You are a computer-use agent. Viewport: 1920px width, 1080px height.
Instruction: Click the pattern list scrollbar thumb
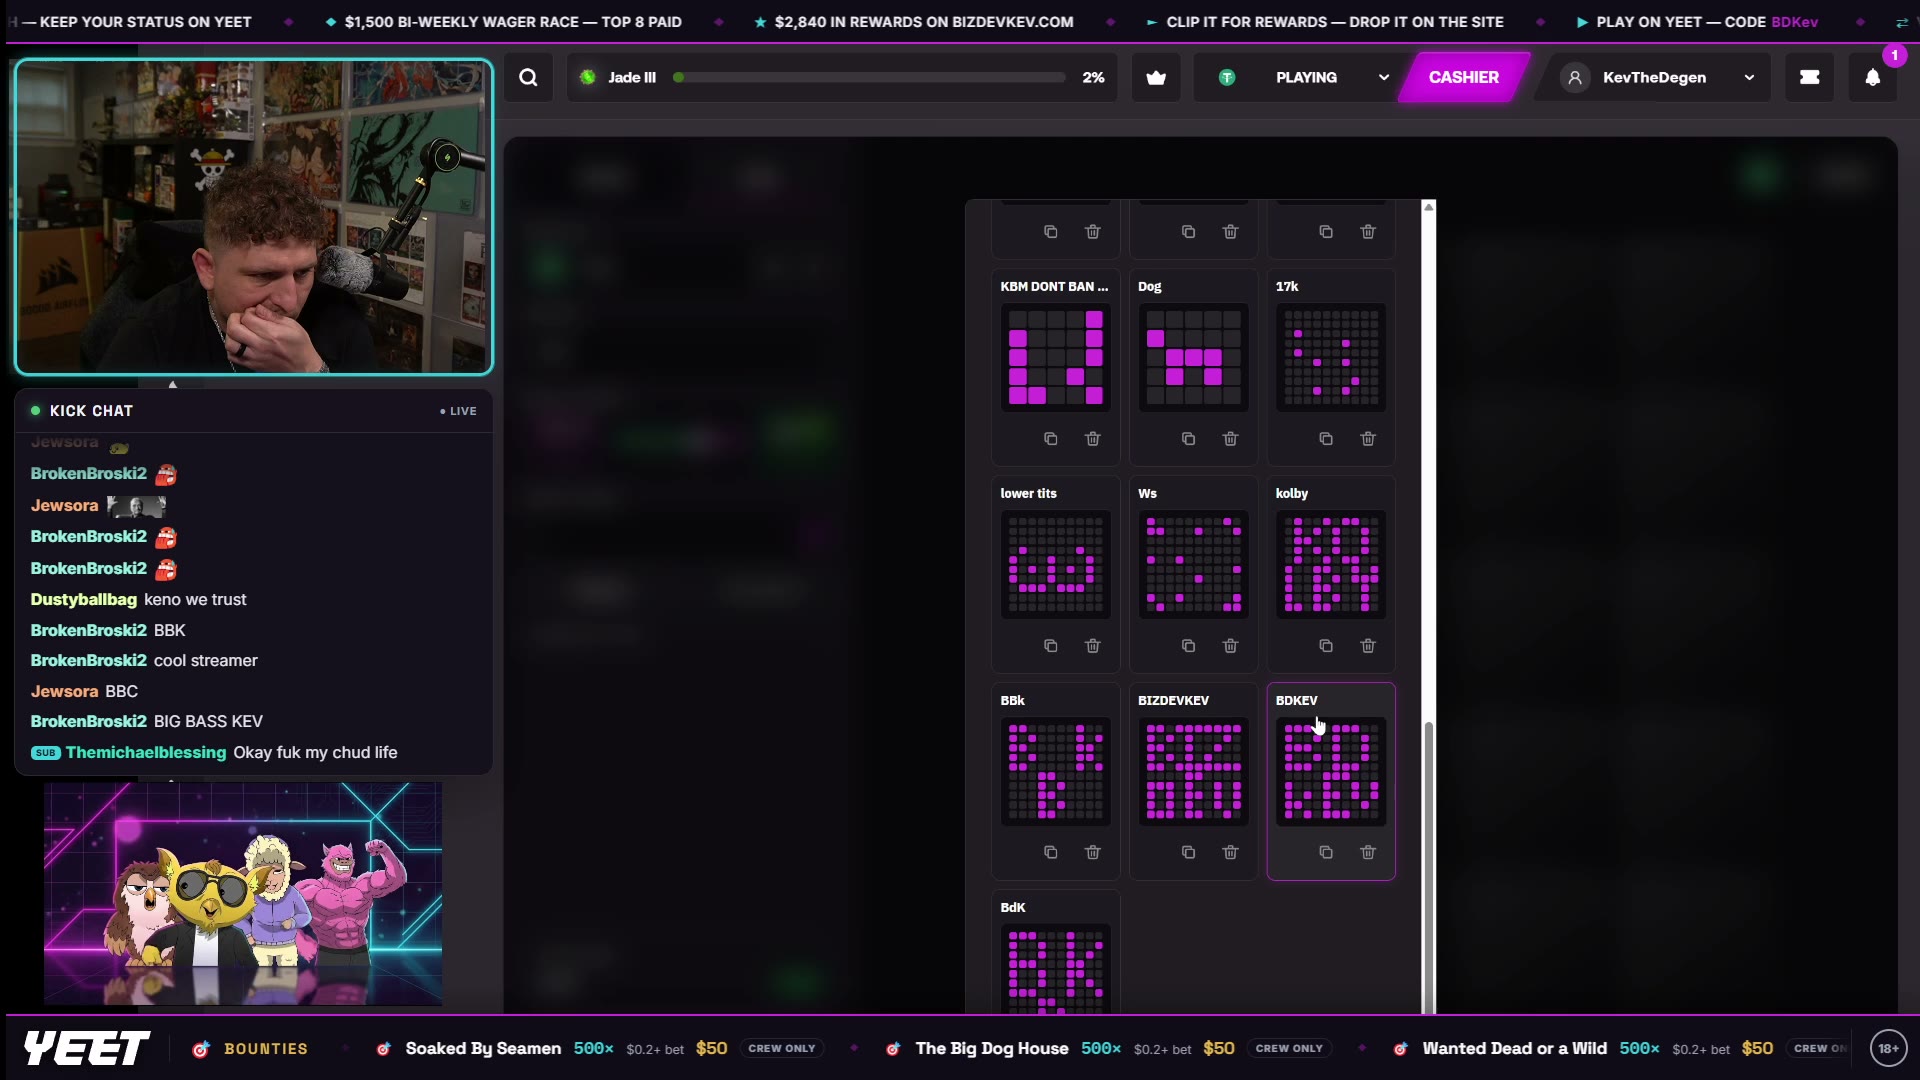[x=1429, y=867]
